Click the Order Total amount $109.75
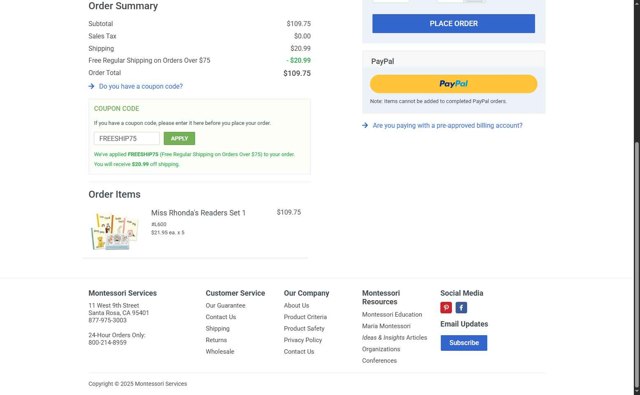 click(297, 73)
